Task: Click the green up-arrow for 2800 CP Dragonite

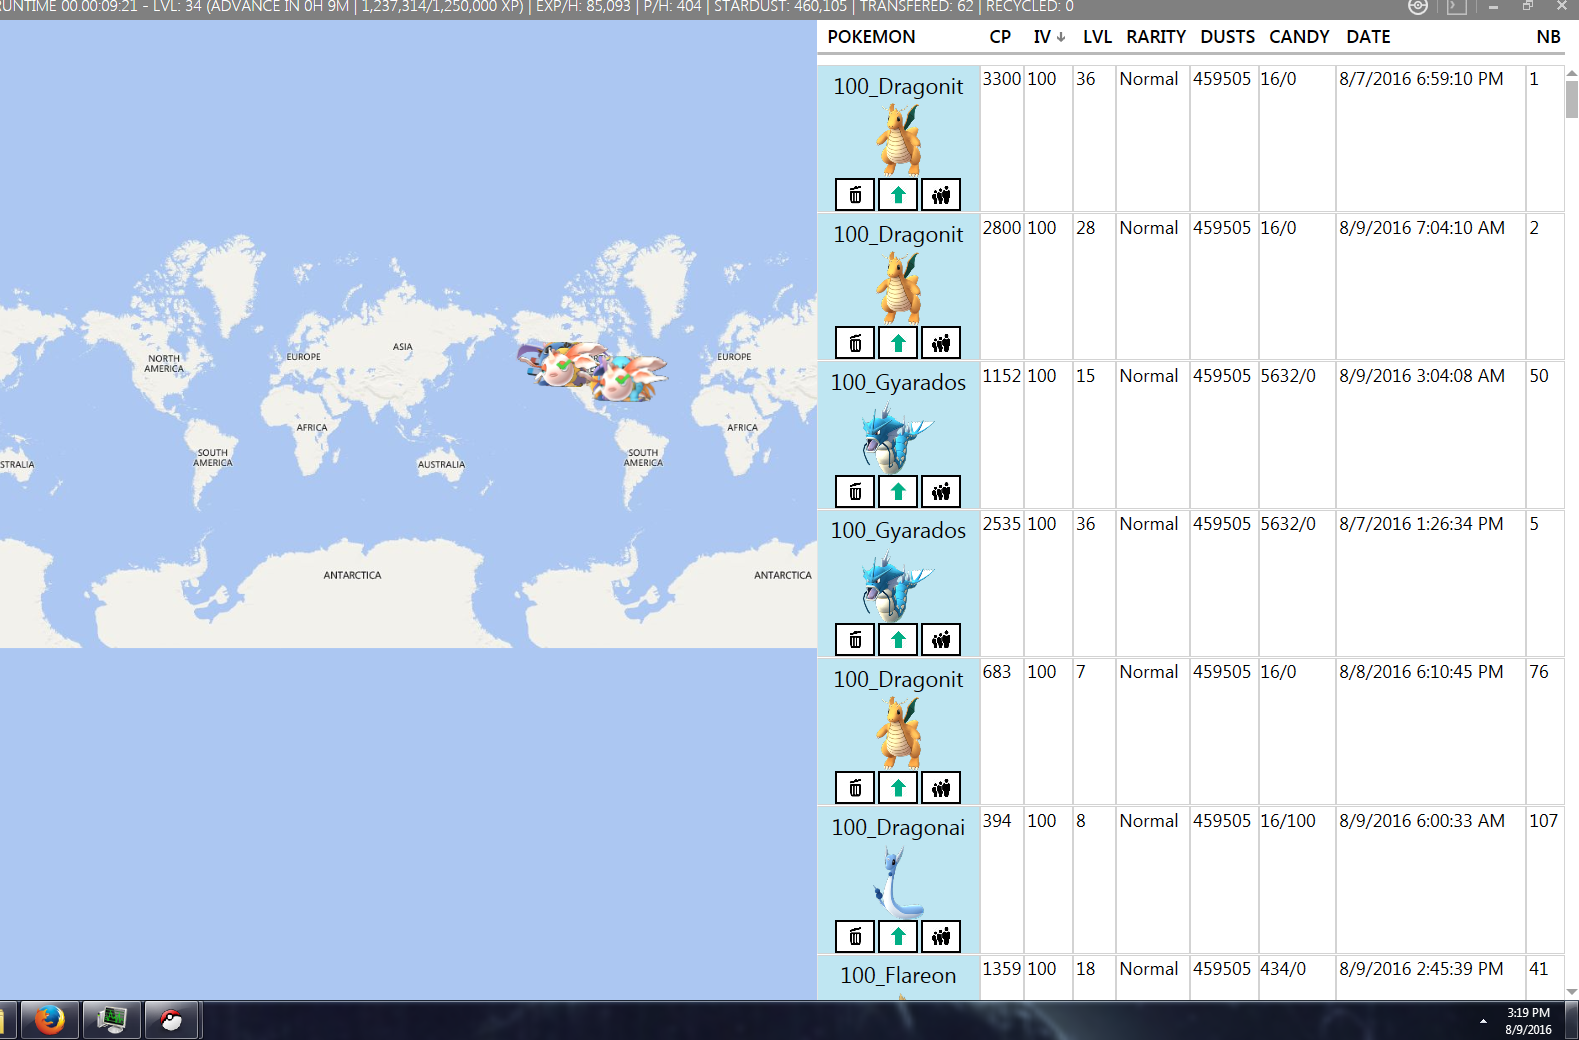Action: coord(898,343)
